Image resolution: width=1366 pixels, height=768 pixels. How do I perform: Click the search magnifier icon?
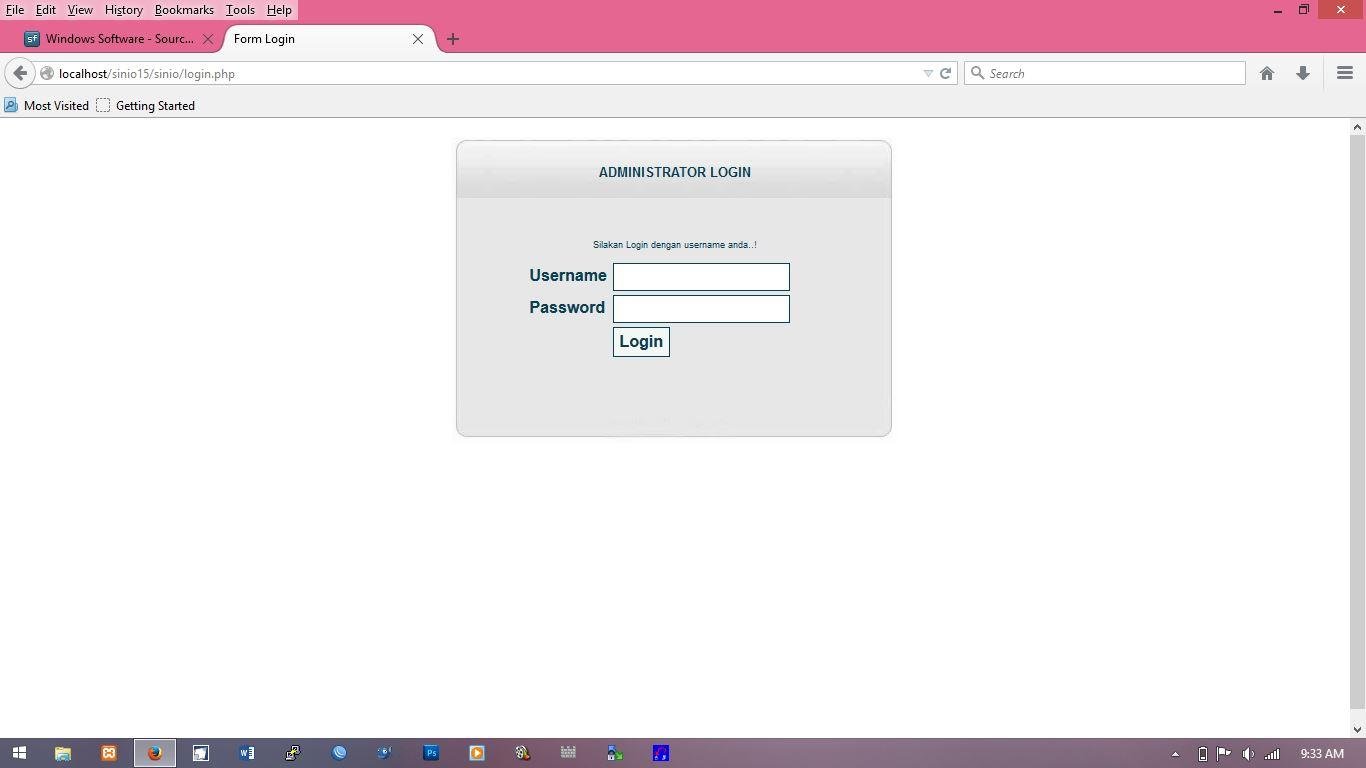point(978,73)
